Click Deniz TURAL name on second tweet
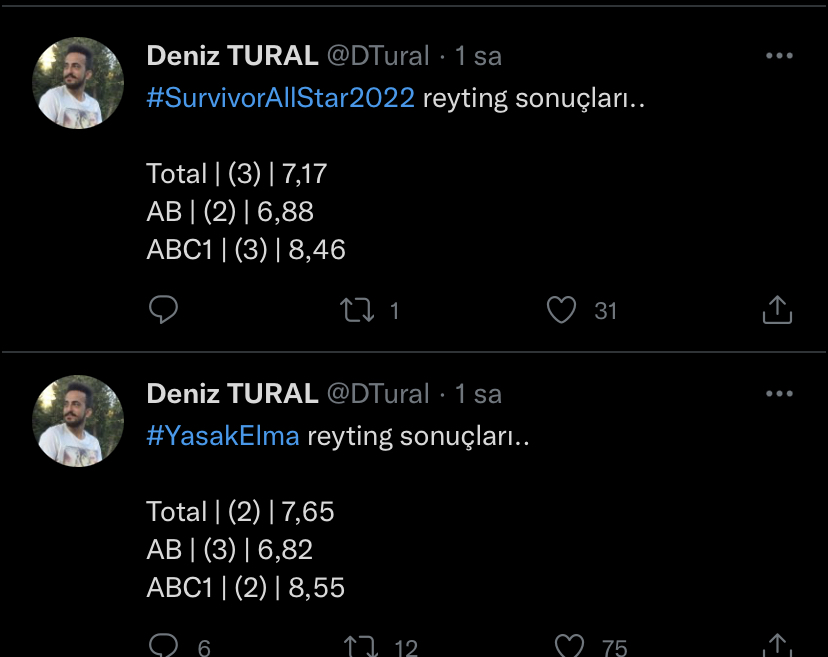This screenshot has width=828, height=657. [232, 394]
